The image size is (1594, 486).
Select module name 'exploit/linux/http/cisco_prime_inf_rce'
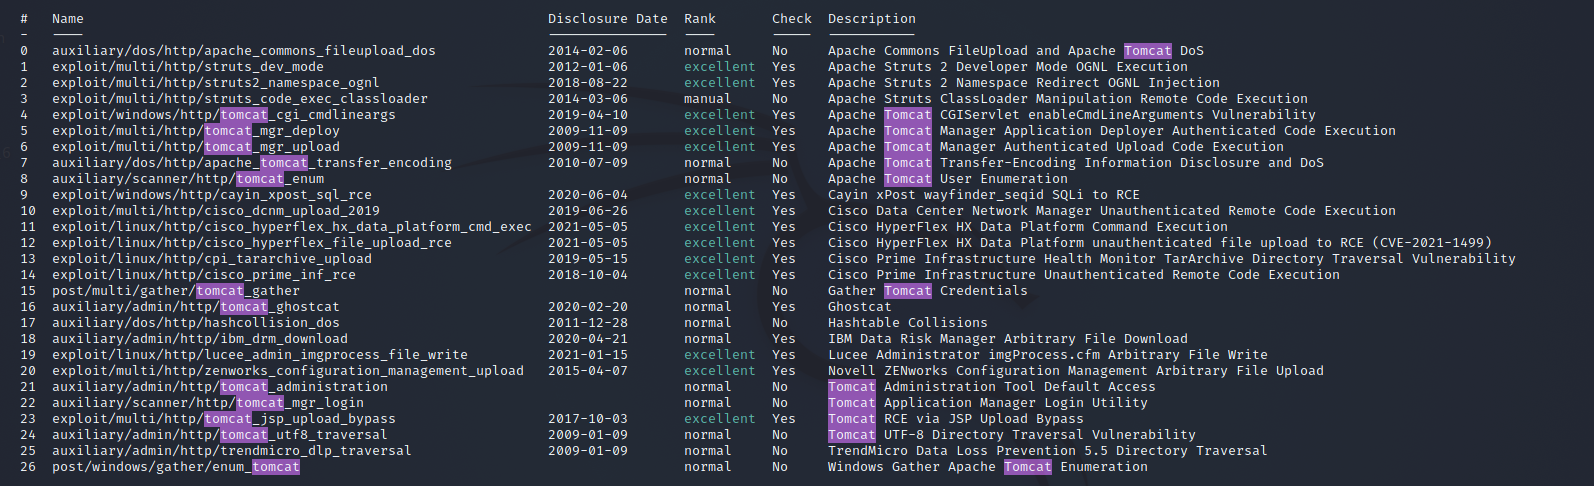click(204, 275)
